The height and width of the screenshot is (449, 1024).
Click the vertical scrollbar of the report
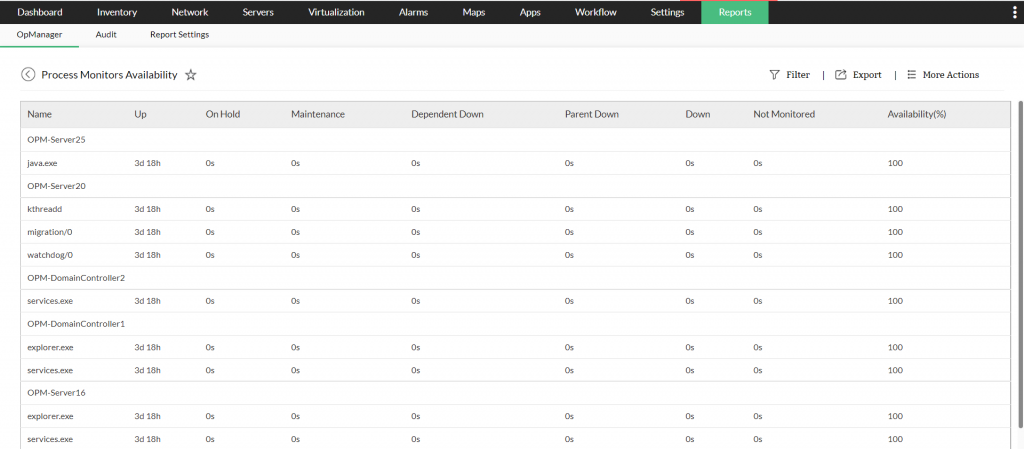(1019, 250)
